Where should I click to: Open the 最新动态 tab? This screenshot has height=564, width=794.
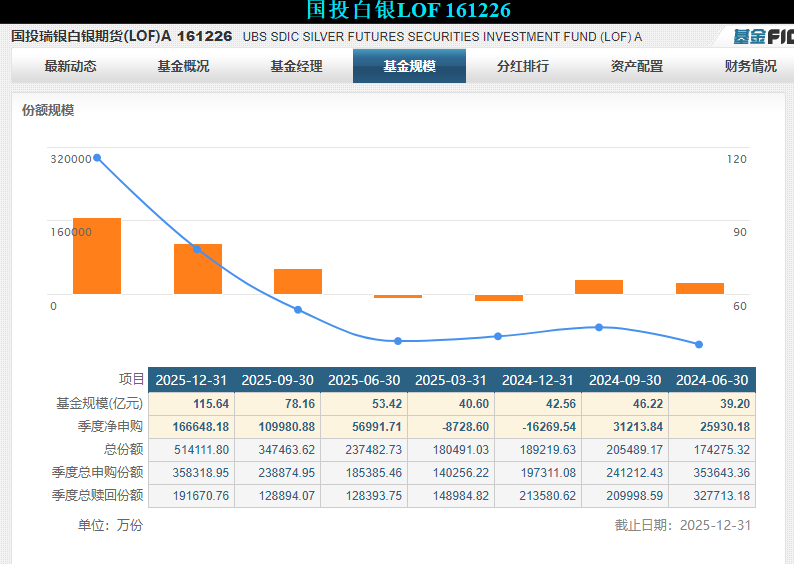[70, 66]
